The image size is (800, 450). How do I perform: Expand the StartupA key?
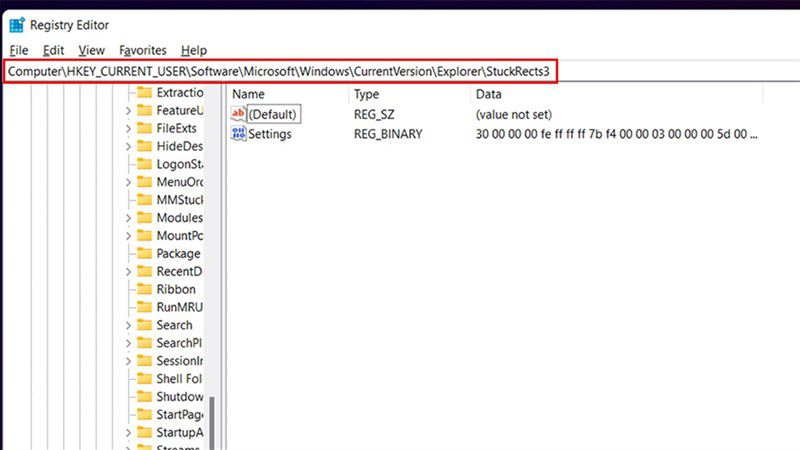pyautogui.click(x=129, y=433)
